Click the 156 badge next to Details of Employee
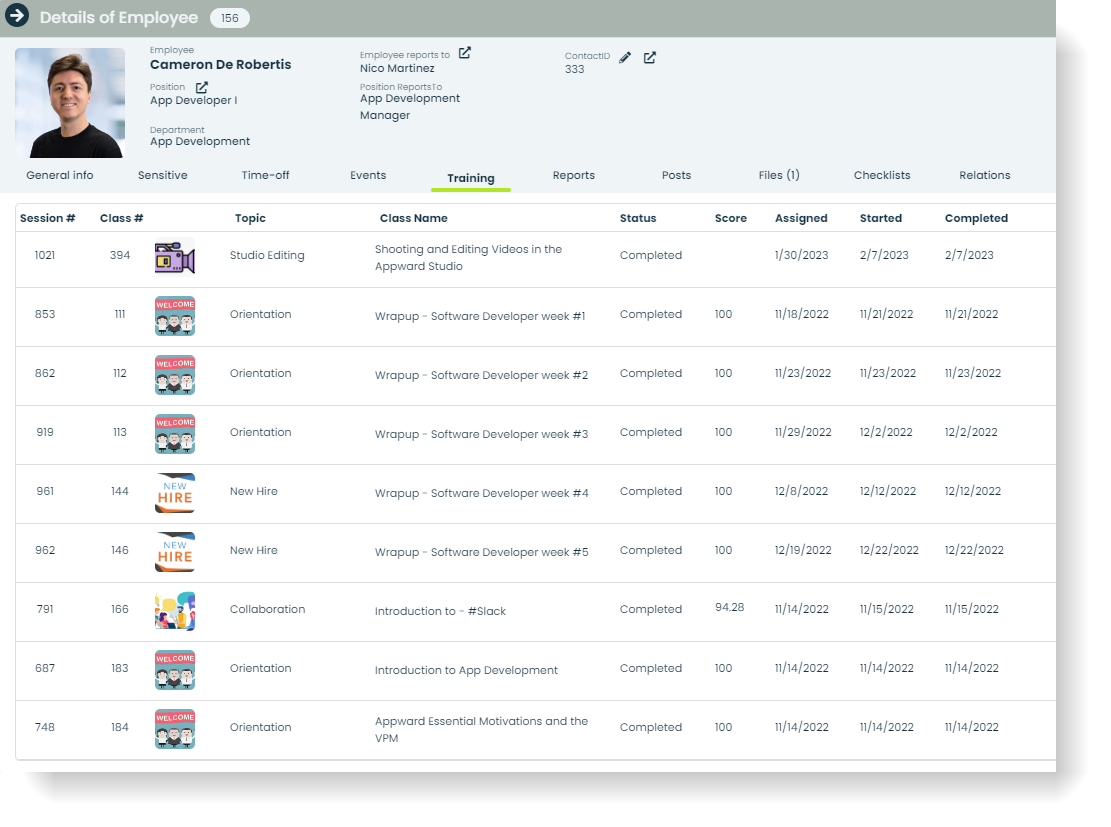Screen dimensions: 1111x827 (x=229, y=17)
